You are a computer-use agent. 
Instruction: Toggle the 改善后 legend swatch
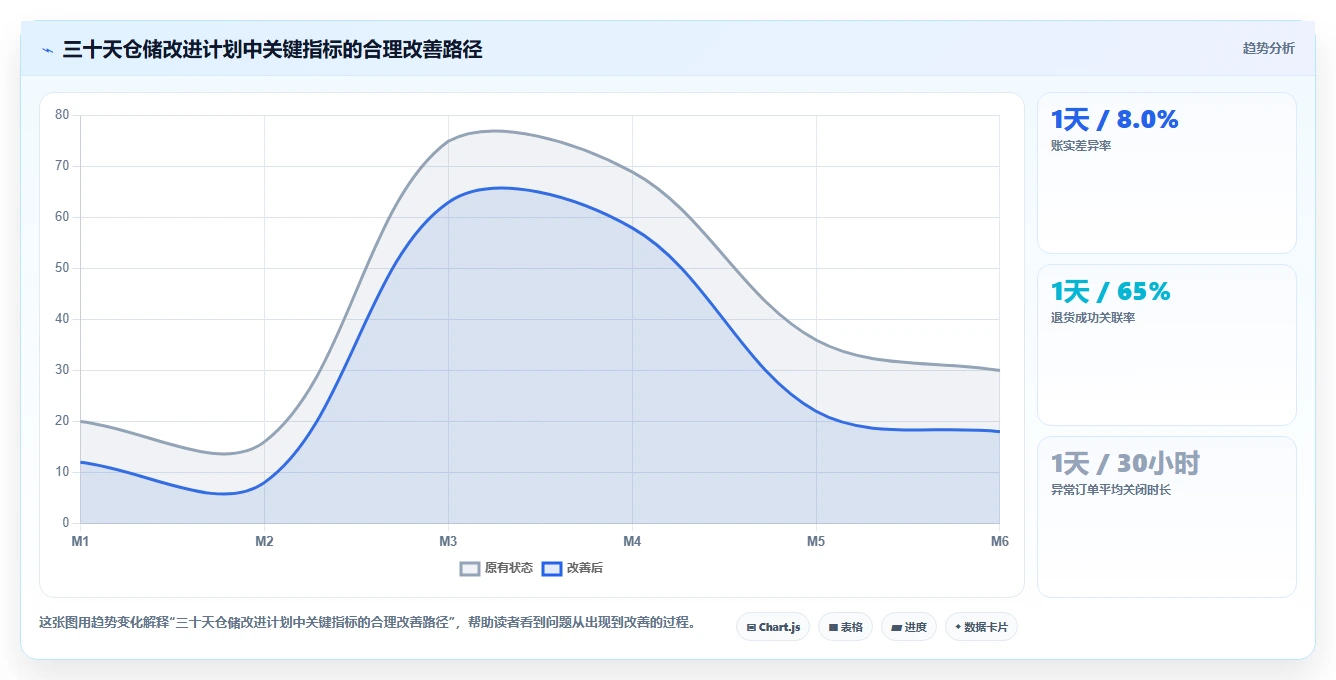(x=552, y=568)
